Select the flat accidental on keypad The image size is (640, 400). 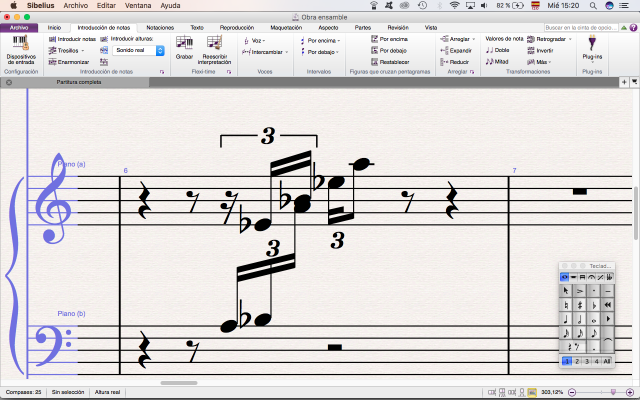(594, 304)
